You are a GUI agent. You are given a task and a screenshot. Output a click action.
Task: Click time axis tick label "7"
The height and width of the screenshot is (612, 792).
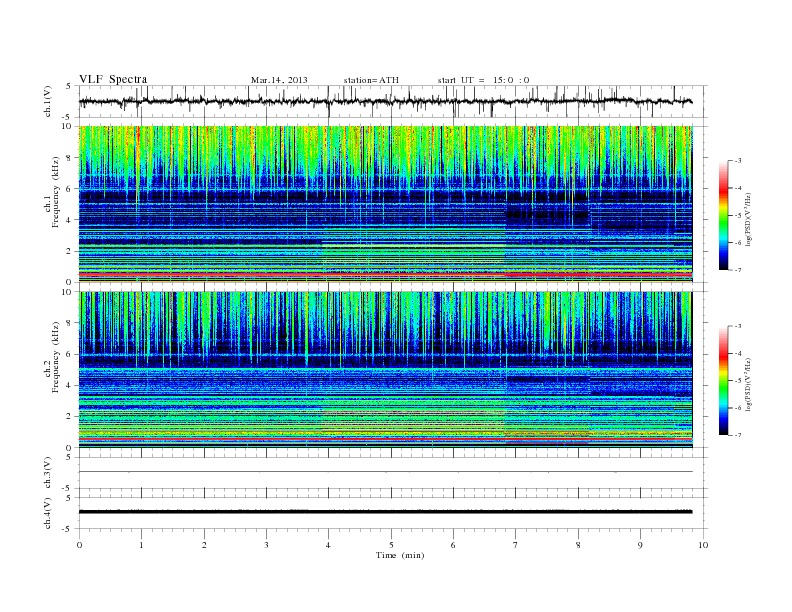[516, 545]
